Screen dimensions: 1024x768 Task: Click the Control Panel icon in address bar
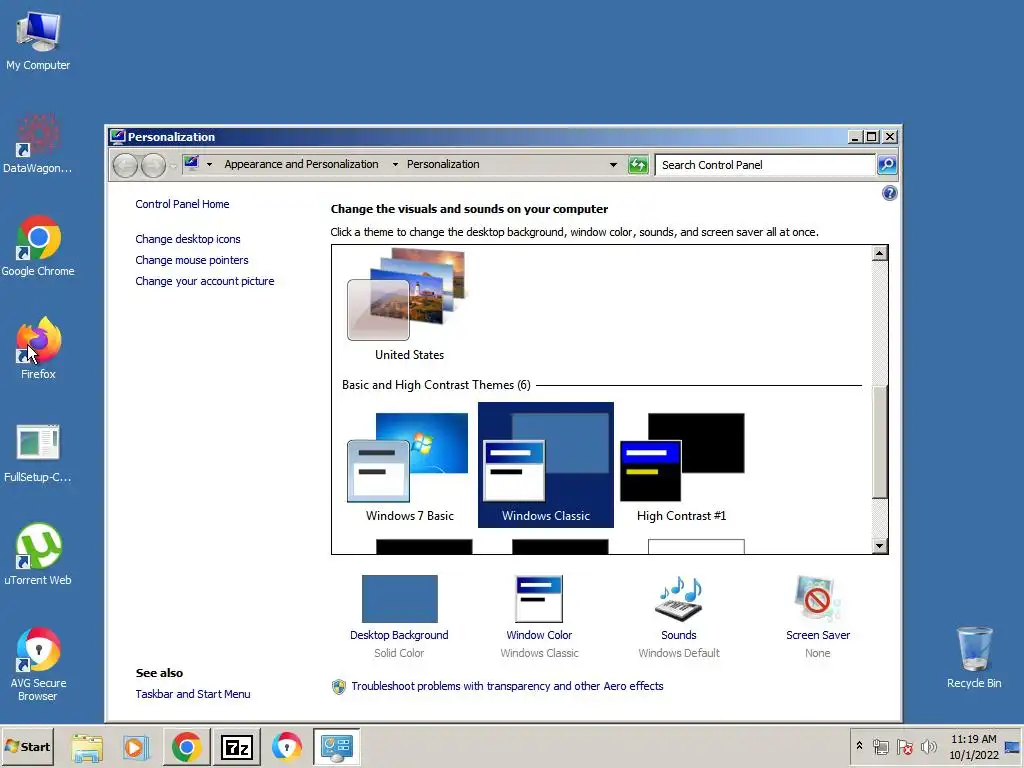tap(191, 163)
